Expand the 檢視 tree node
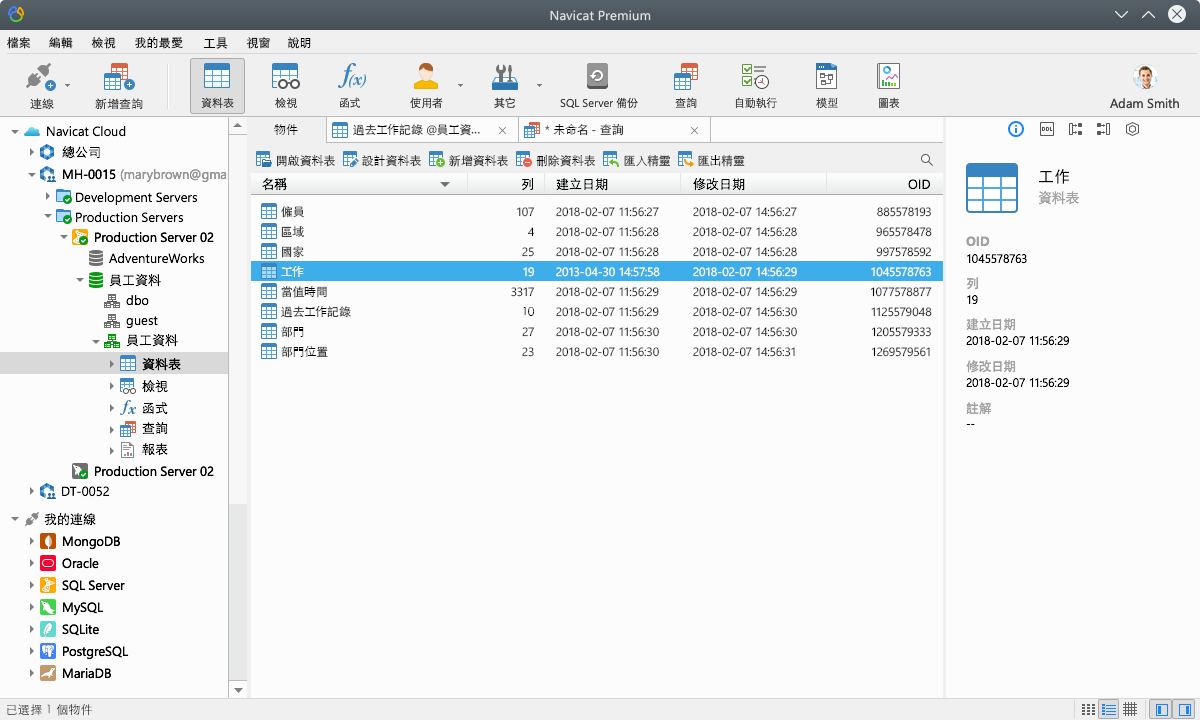1200x720 pixels. click(x=112, y=386)
